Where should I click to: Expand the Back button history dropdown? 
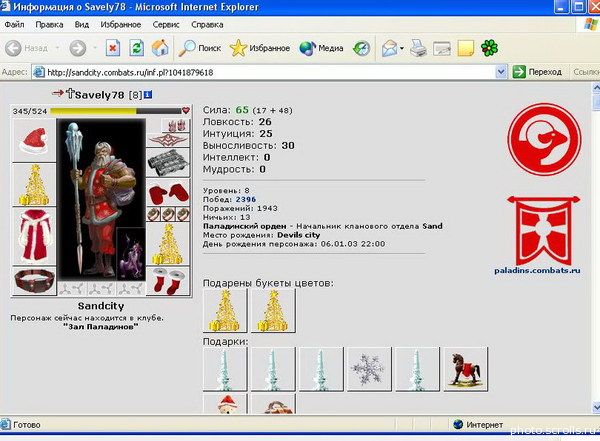[57, 48]
